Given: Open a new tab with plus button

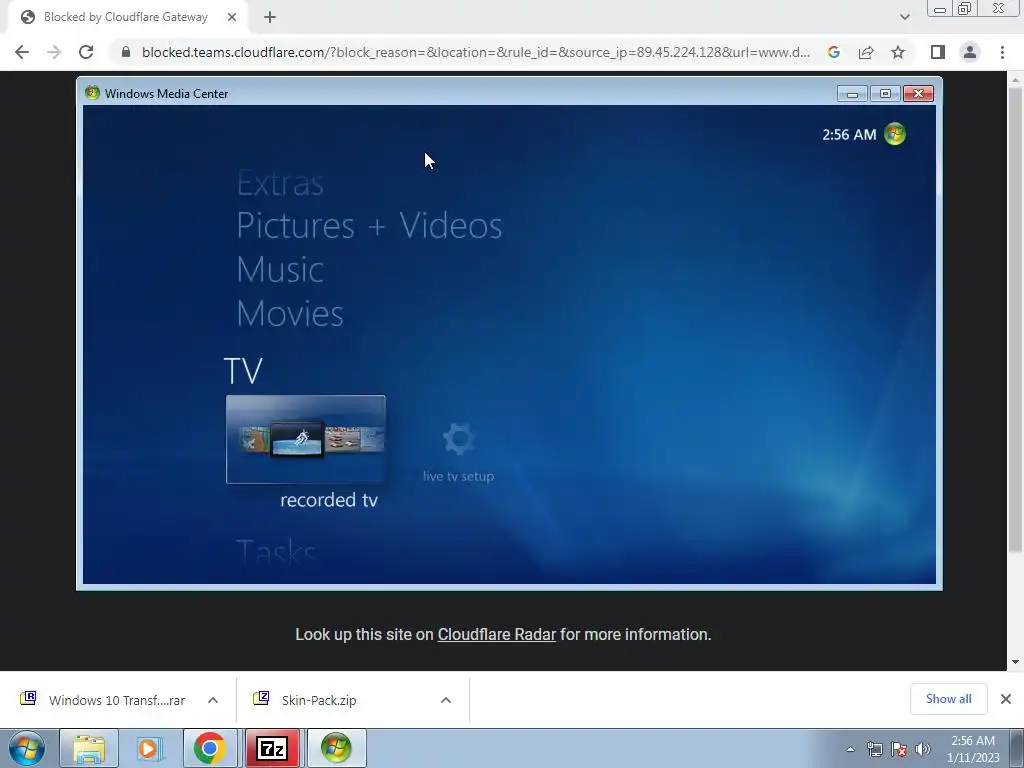Looking at the screenshot, I should point(270,17).
